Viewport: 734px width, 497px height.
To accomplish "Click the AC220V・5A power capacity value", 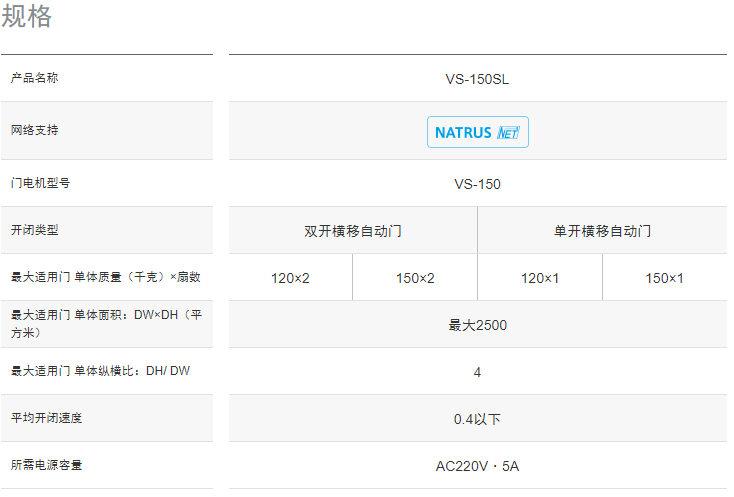I will [477, 466].
